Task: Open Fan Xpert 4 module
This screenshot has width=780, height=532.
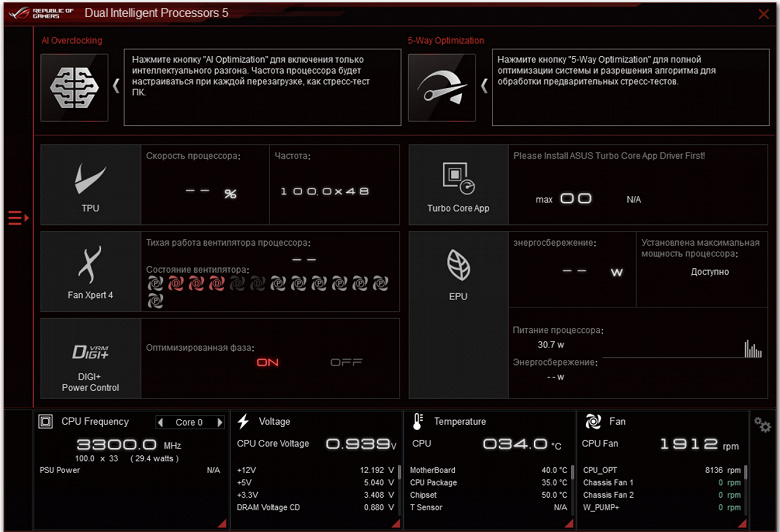Action: (x=91, y=272)
